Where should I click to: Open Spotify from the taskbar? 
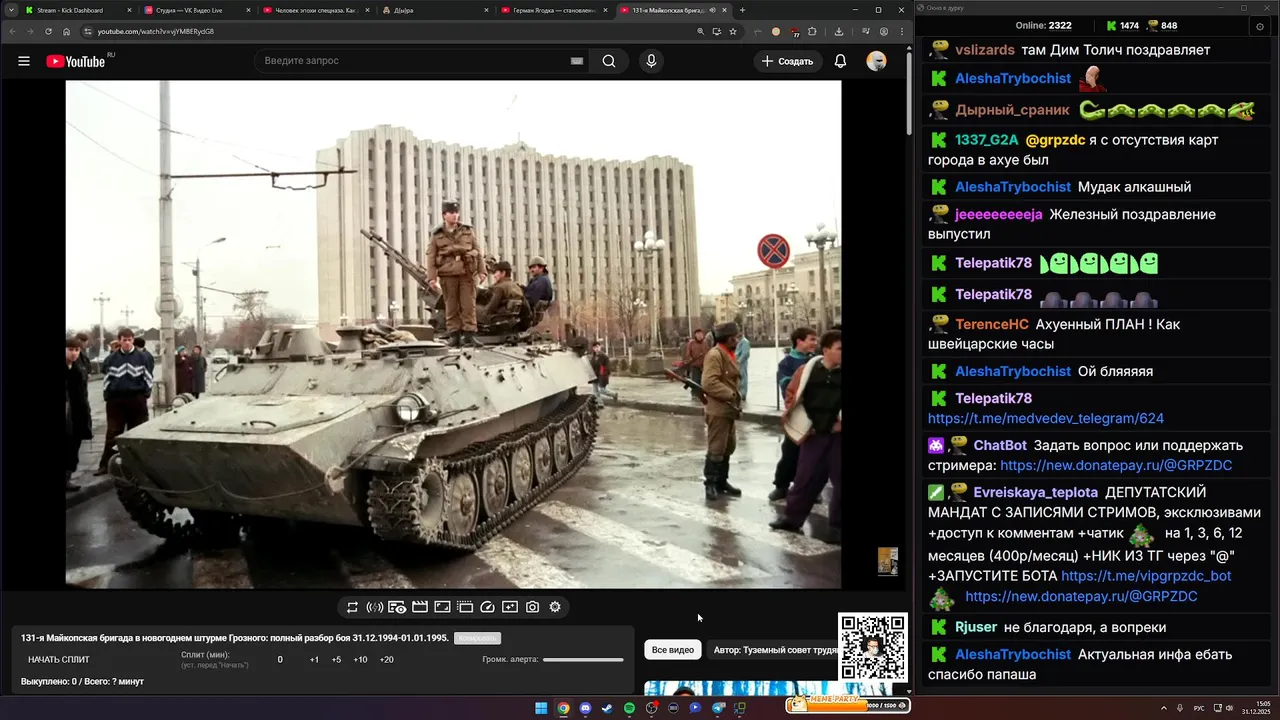pos(629,708)
